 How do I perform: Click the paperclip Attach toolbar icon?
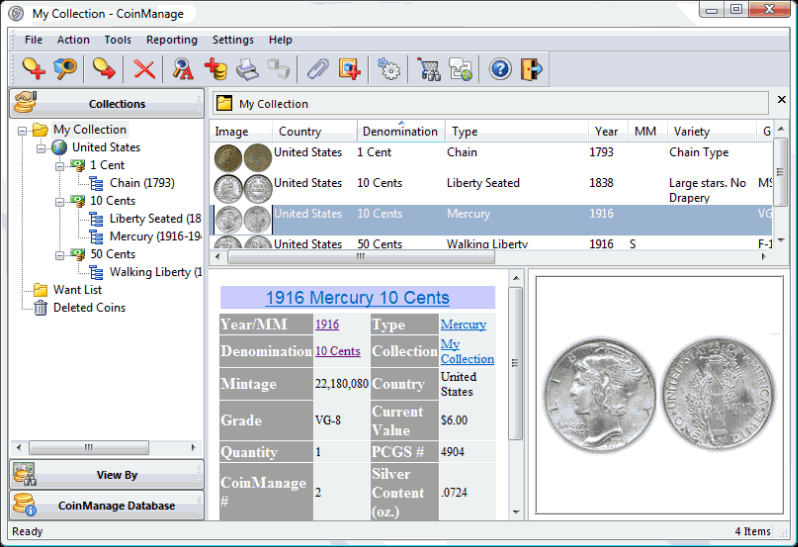(x=318, y=69)
